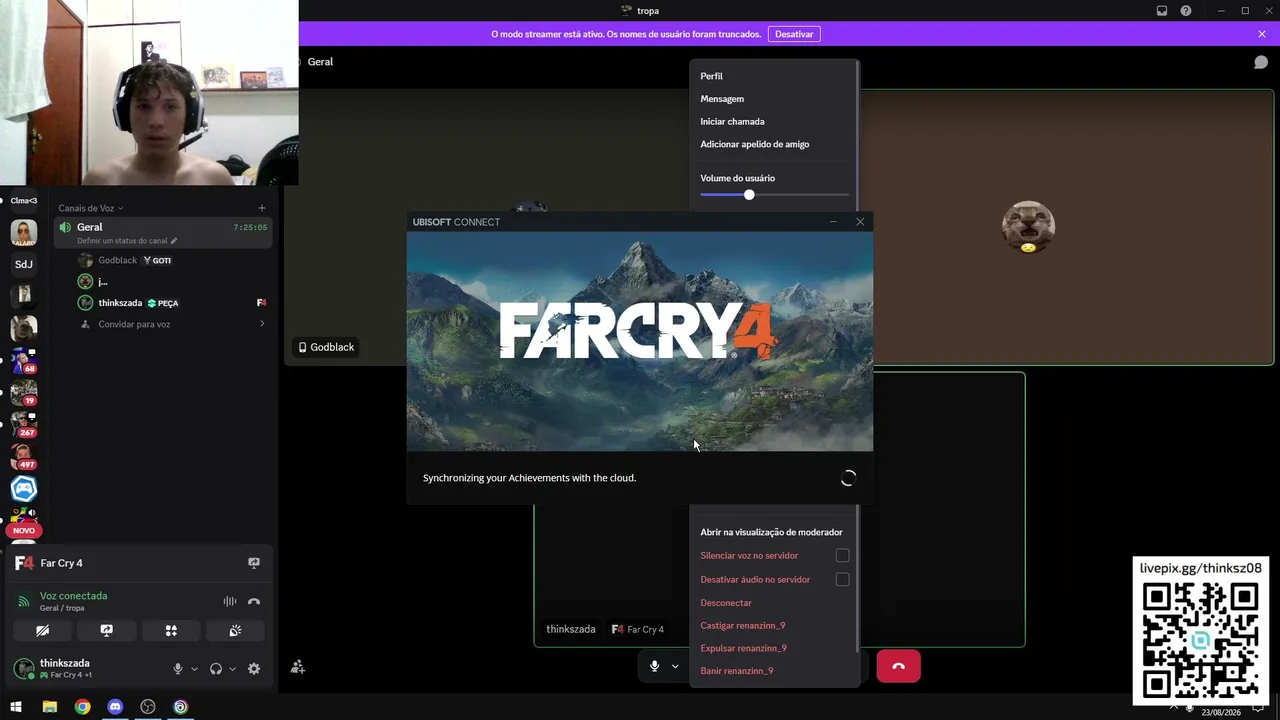The width and height of the screenshot is (1280, 720).
Task: Open thinkszada user panel avatar
Action: click(24, 669)
